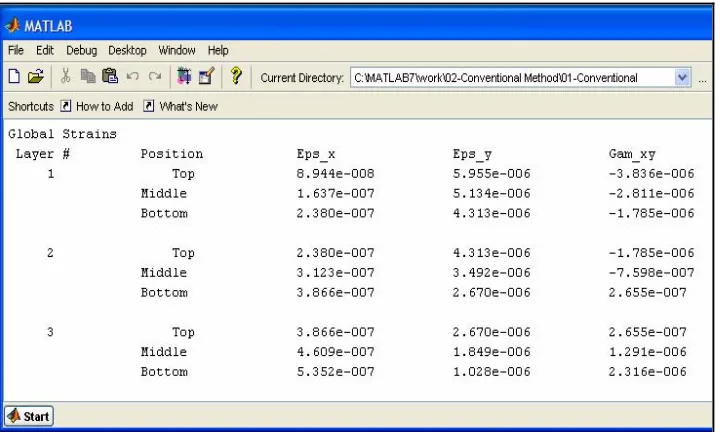Click the Eps_x column header

(x=316, y=155)
